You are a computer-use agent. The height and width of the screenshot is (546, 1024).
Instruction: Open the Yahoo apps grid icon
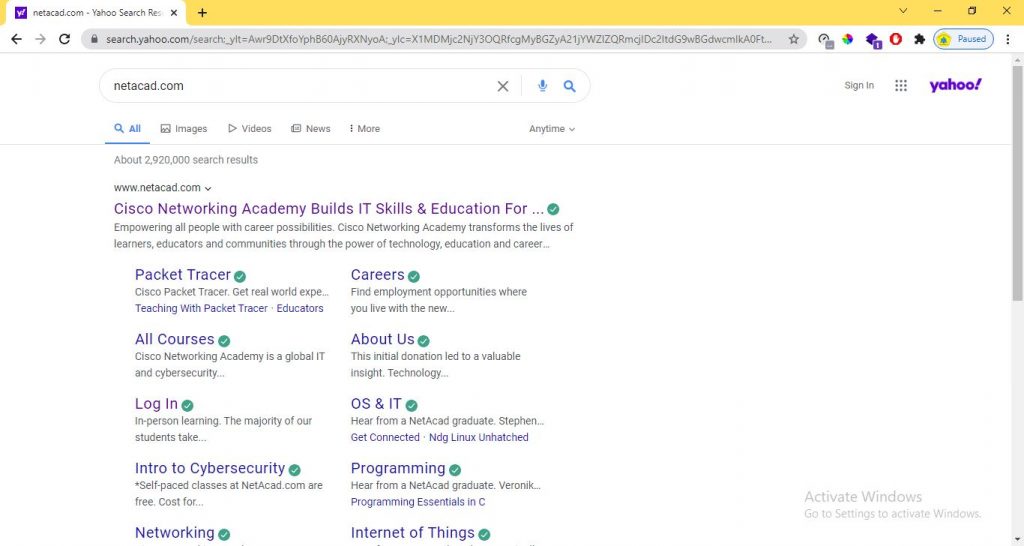[x=901, y=86]
